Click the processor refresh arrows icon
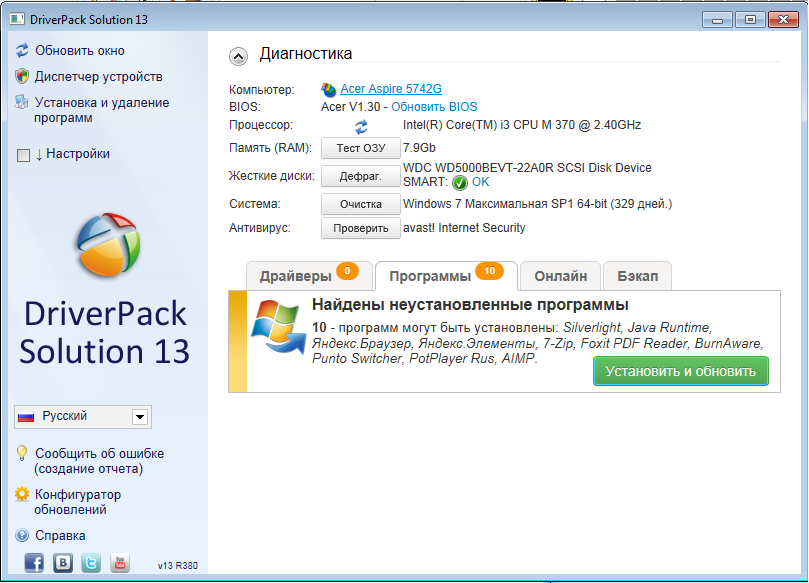 pyautogui.click(x=361, y=126)
